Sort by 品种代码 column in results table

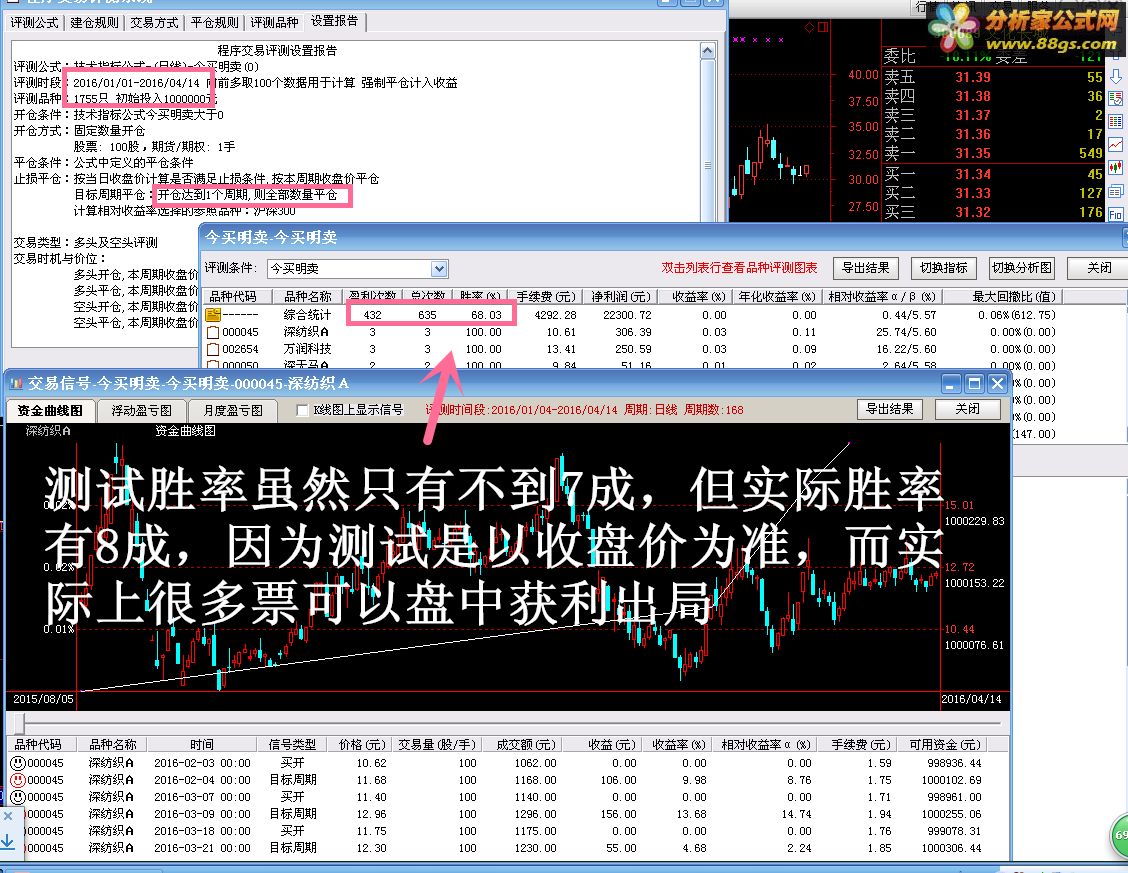coord(238,296)
